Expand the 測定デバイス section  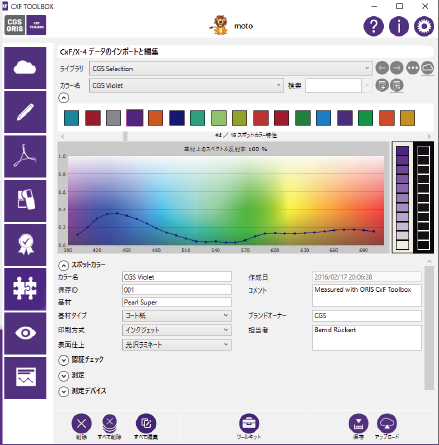point(63,391)
